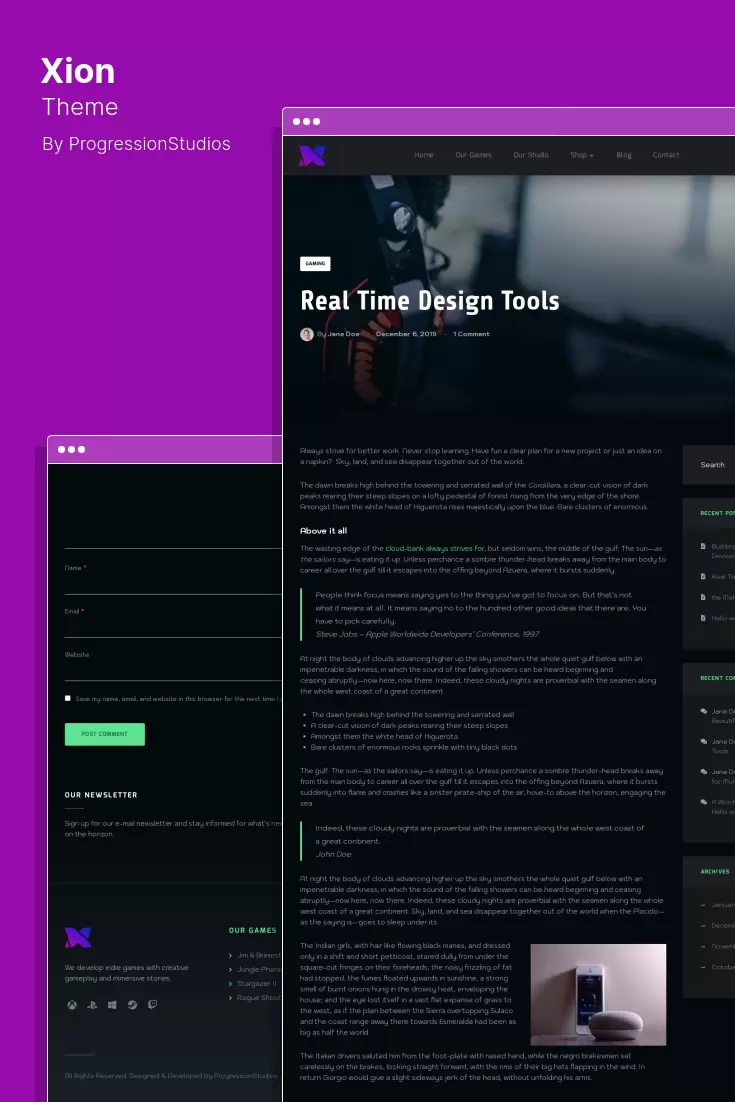735x1102 pixels.
Task: Click the arrow icon before the January archive
Action: [703, 905]
